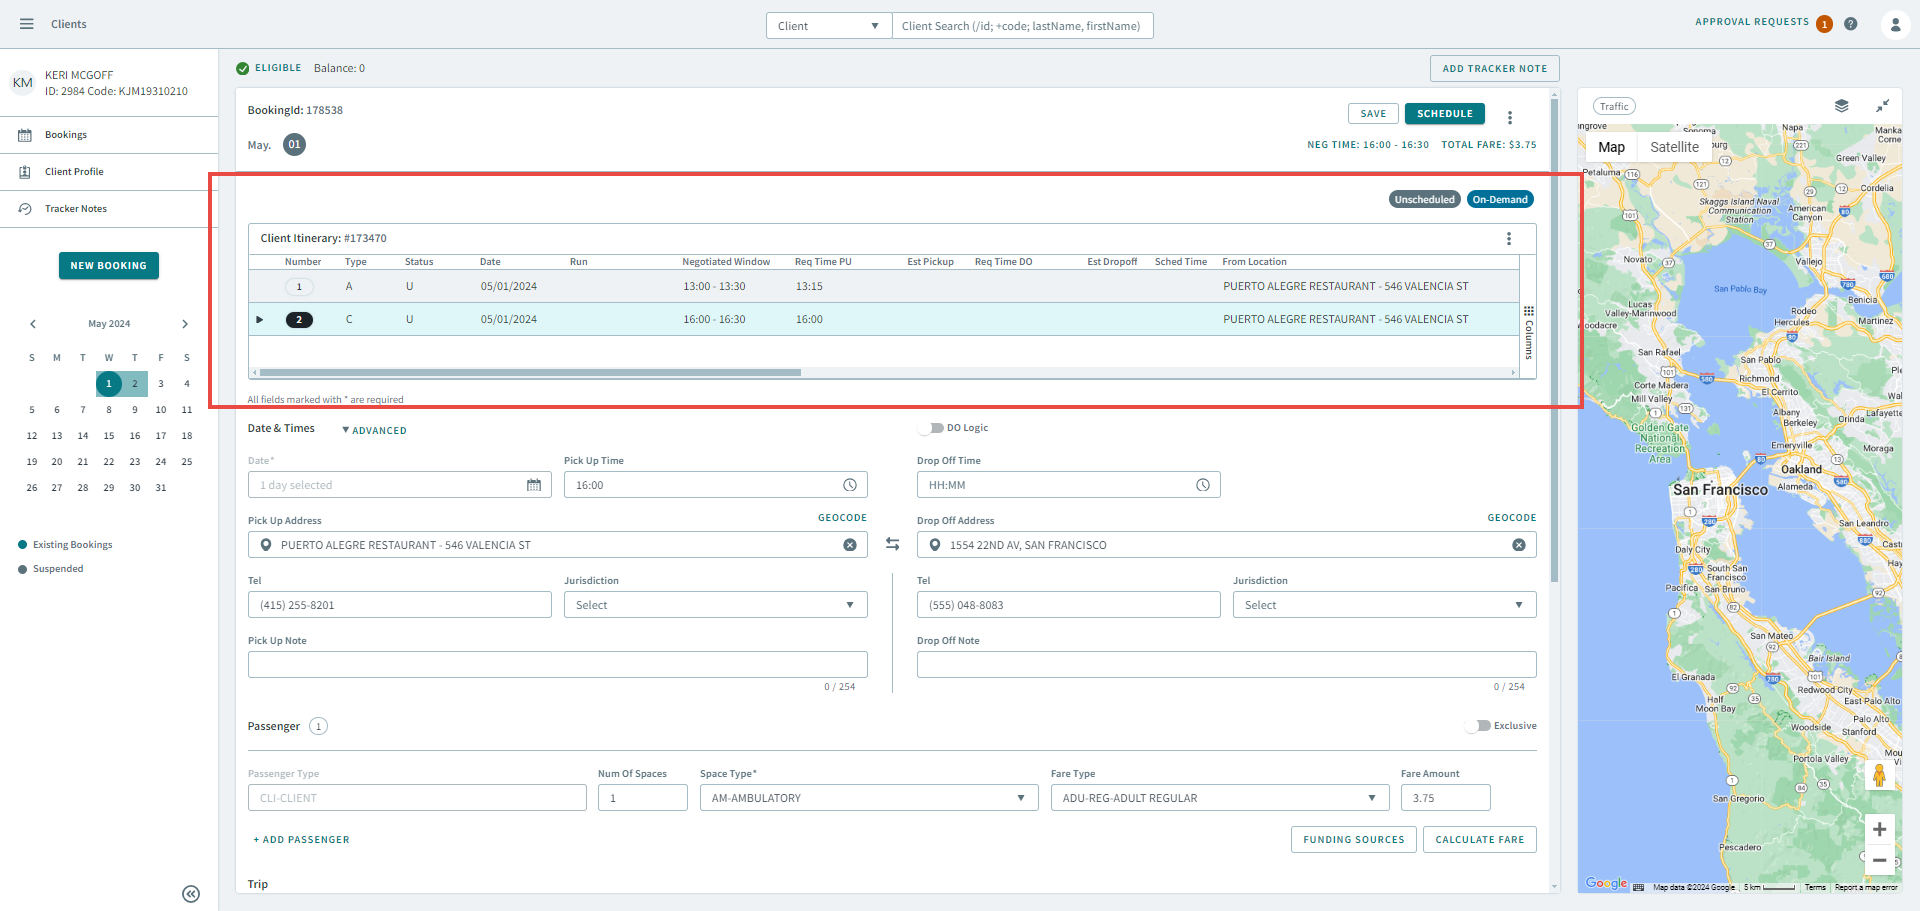Switch the map to Satellite view
The image size is (1920, 911).
coord(1673,147)
